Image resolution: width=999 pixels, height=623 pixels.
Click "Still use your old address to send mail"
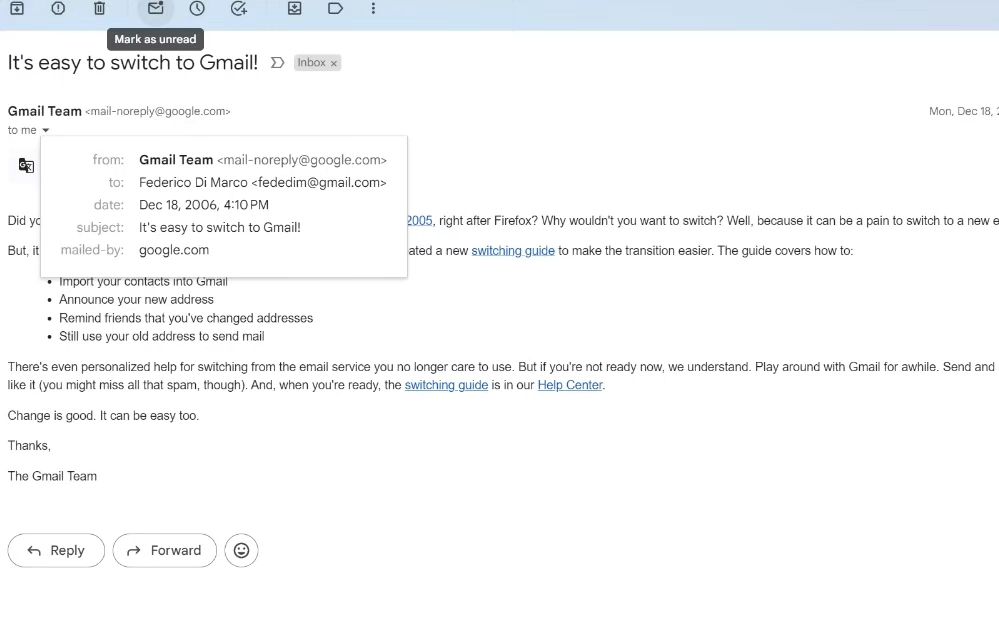tap(162, 336)
